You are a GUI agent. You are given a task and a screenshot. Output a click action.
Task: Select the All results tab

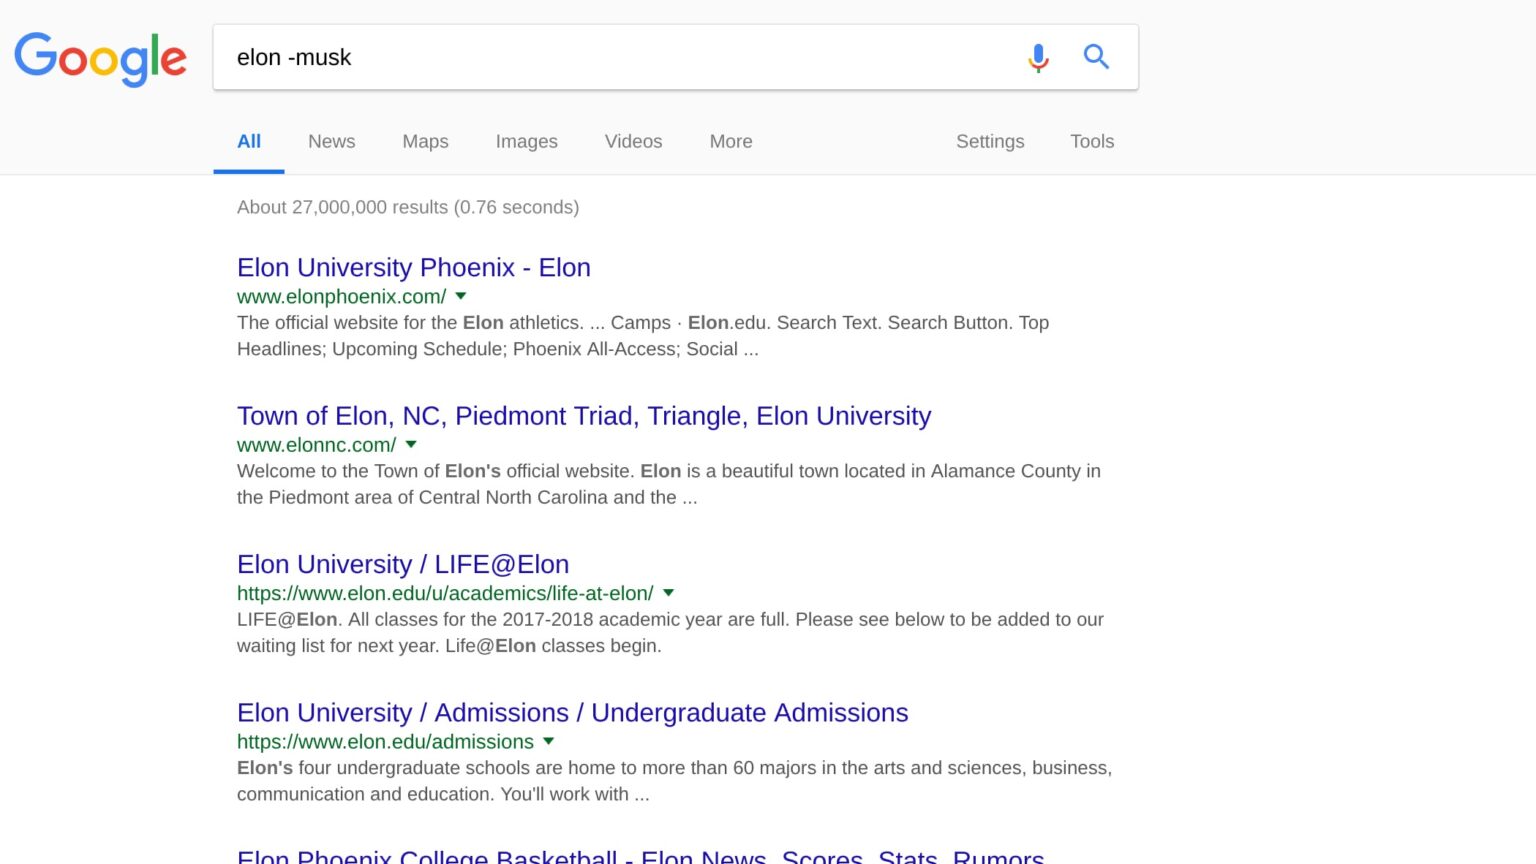pos(248,141)
